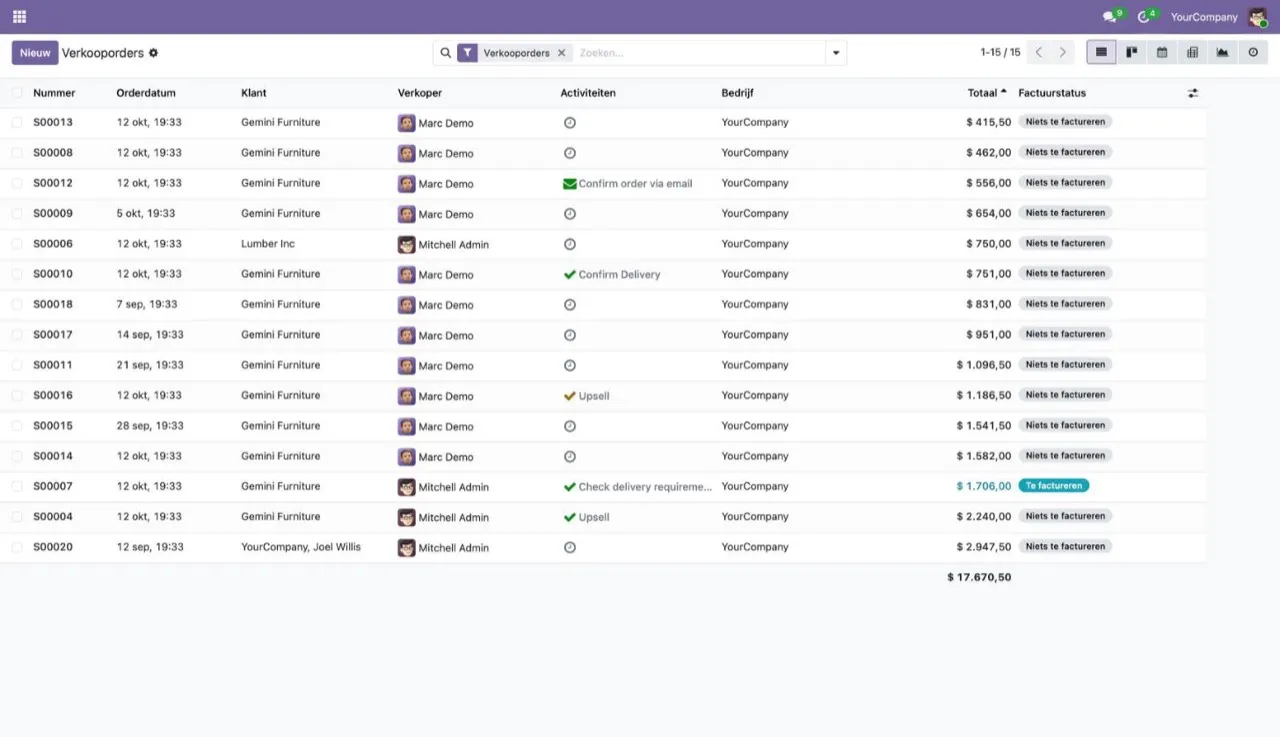
Task: Remove the Verkooporders filter facet
Action: pos(562,53)
